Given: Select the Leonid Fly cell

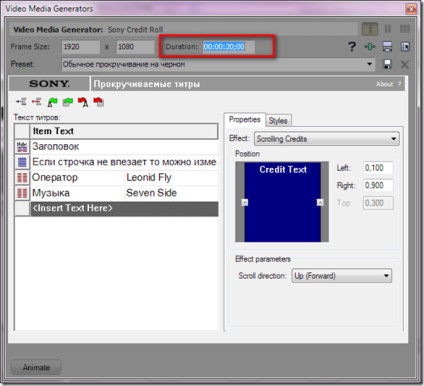Looking at the screenshot, I should (x=172, y=178).
